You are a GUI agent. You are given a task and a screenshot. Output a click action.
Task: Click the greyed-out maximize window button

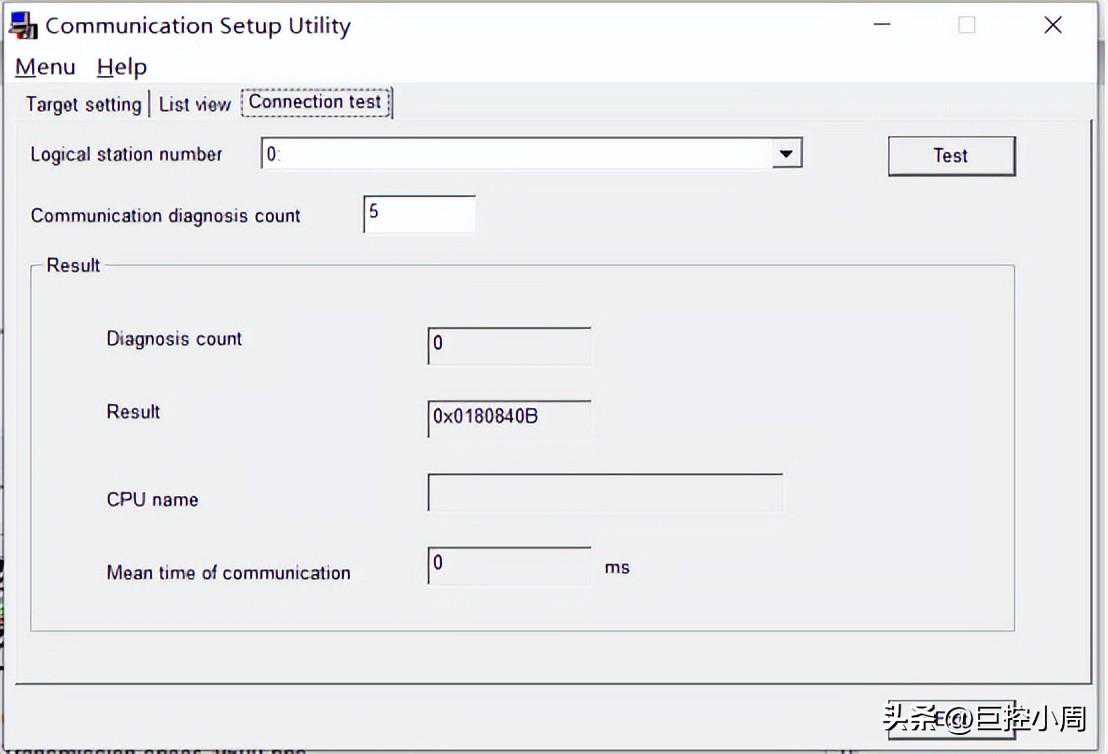(966, 25)
